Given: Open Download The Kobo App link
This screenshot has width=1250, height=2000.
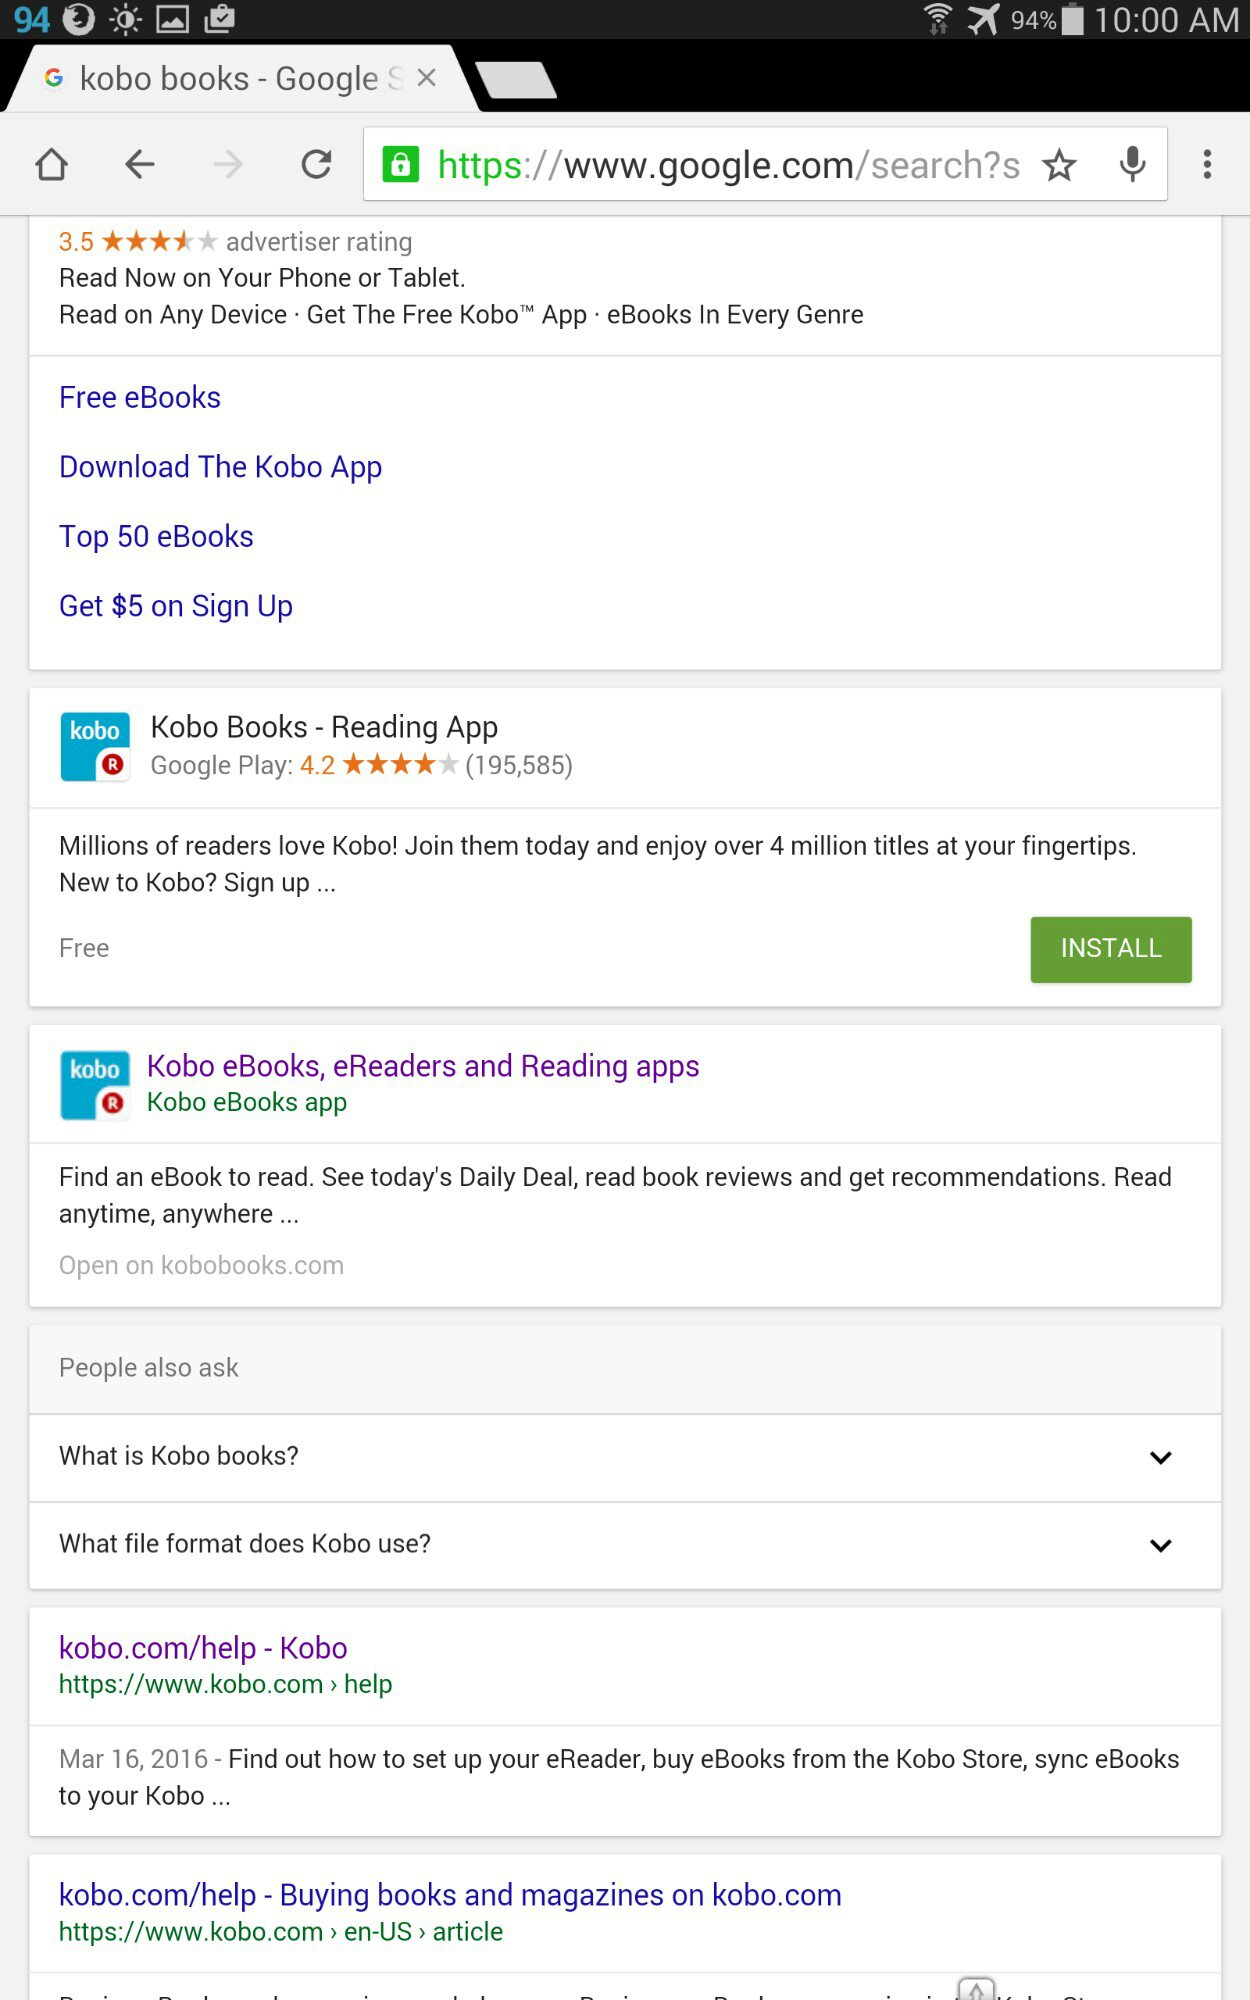Looking at the screenshot, I should pos(220,467).
